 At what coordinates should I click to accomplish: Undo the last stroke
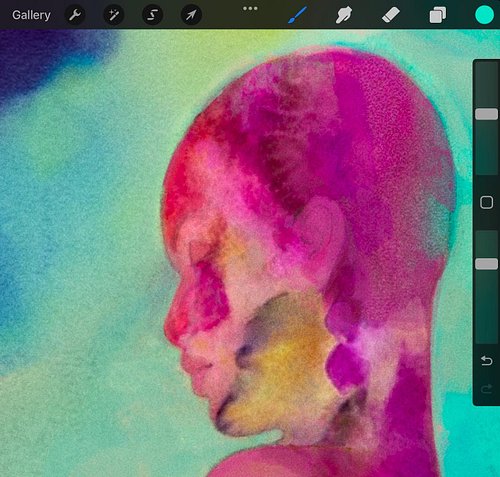tap(486, 361)
